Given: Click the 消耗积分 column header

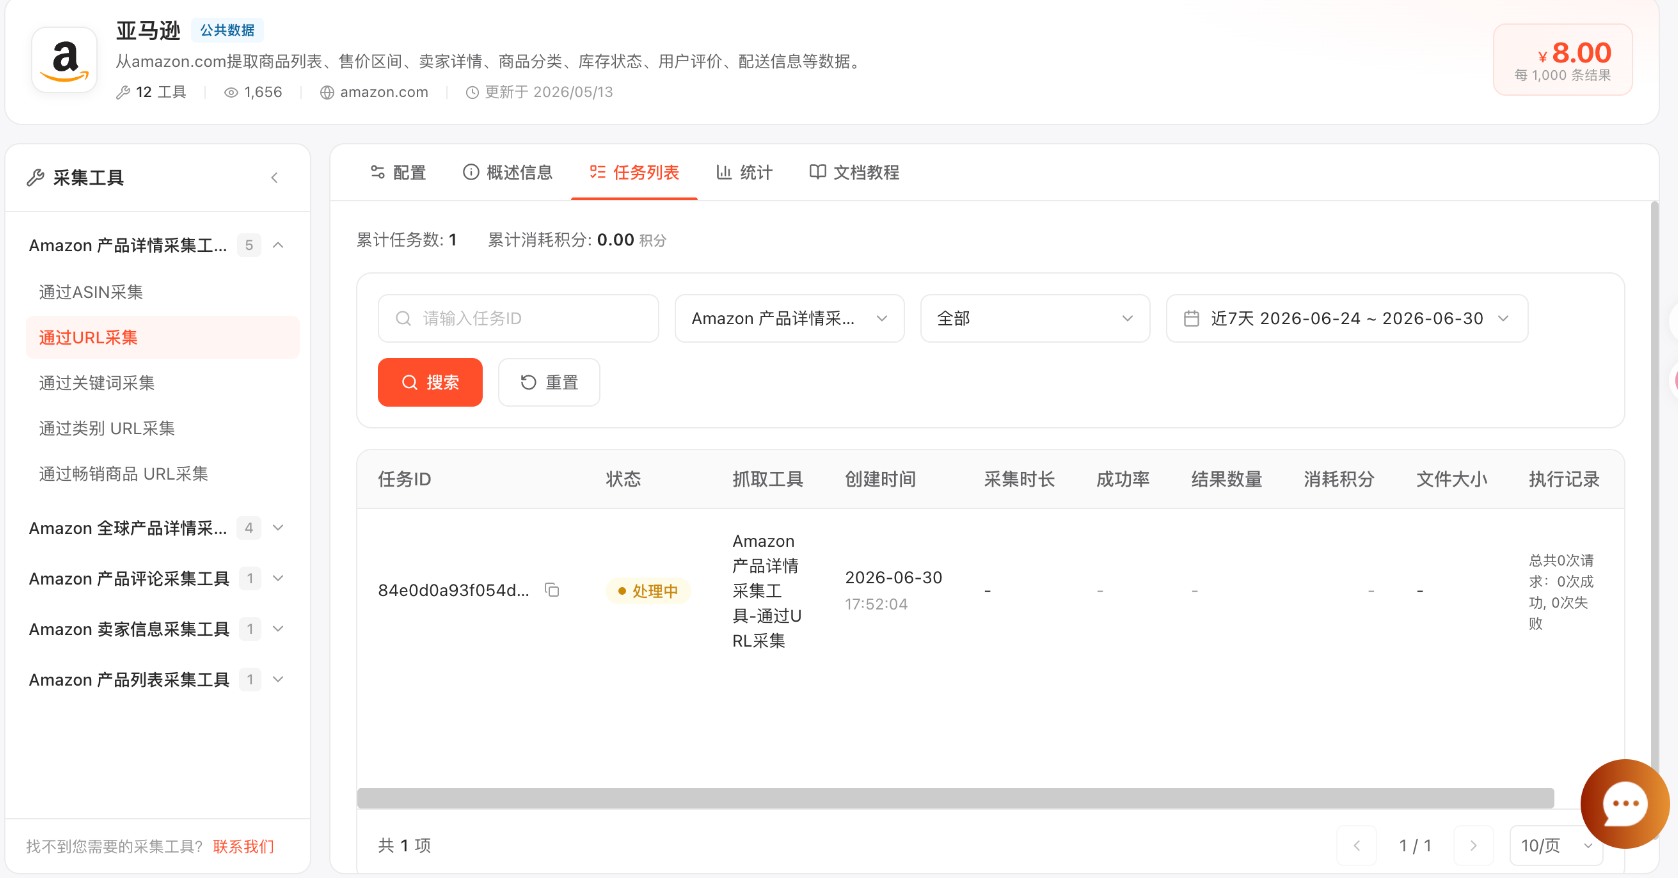Looking at the screenshot, I should pyautogui.click(x=1339, y=479).
